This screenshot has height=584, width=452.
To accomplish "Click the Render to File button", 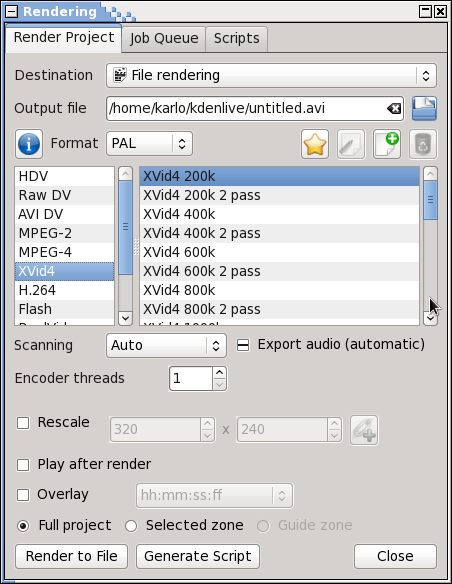I will coord(71,556).
